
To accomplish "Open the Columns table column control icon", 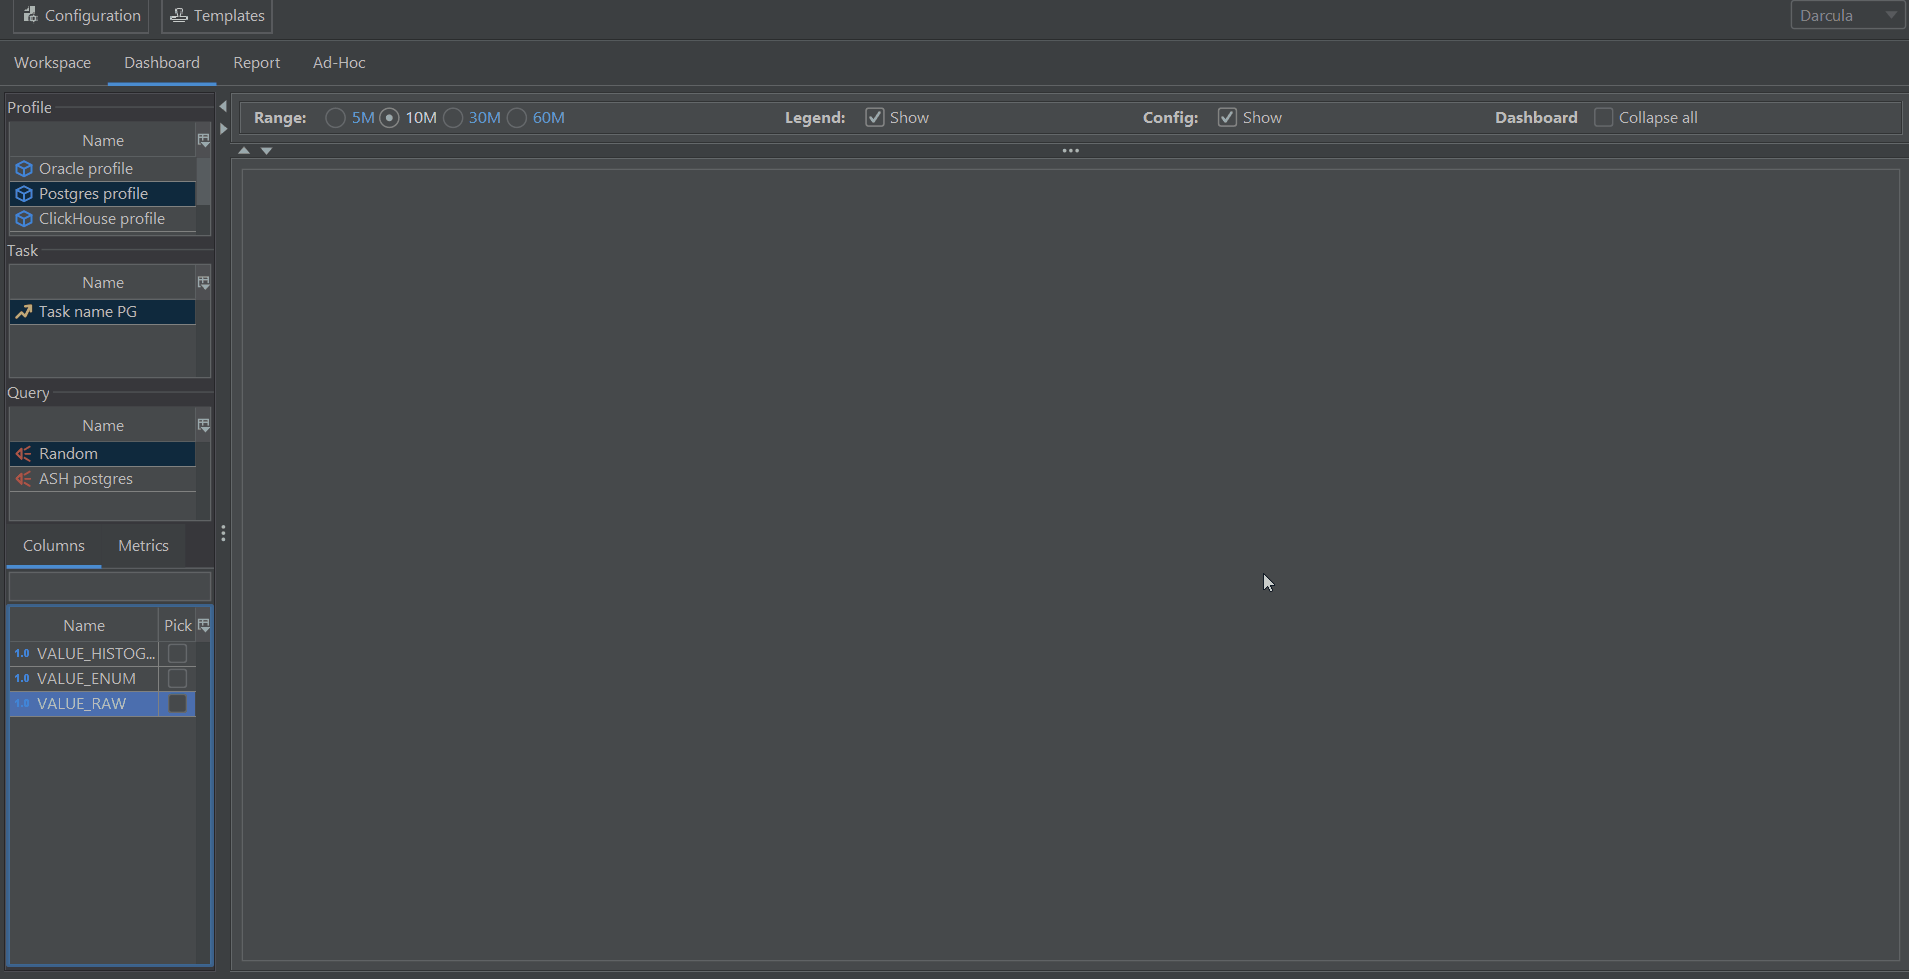I will 203,626.
